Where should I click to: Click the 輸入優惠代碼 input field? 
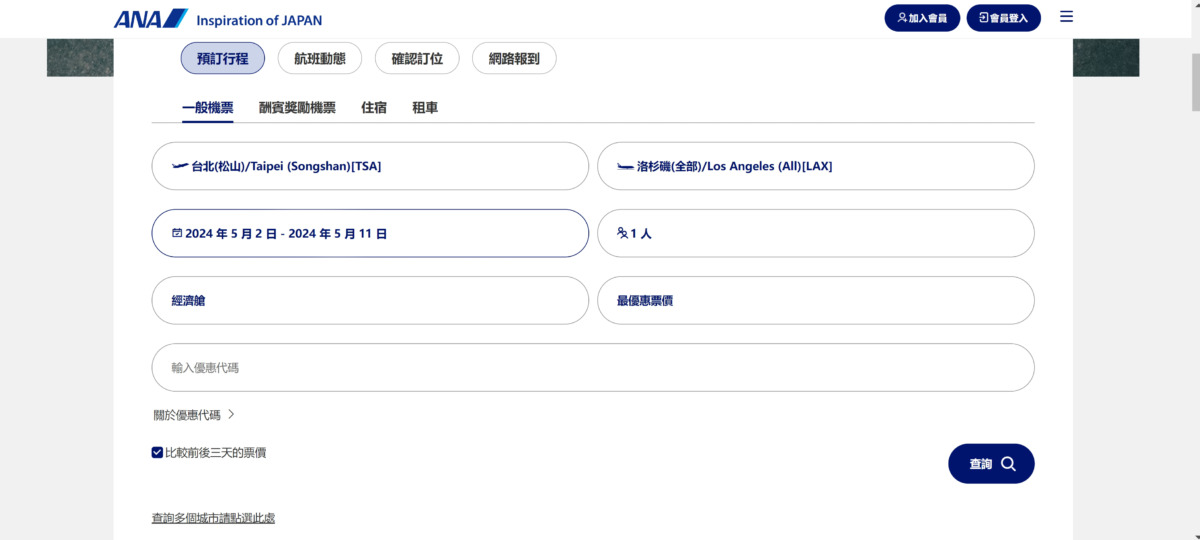592,368
